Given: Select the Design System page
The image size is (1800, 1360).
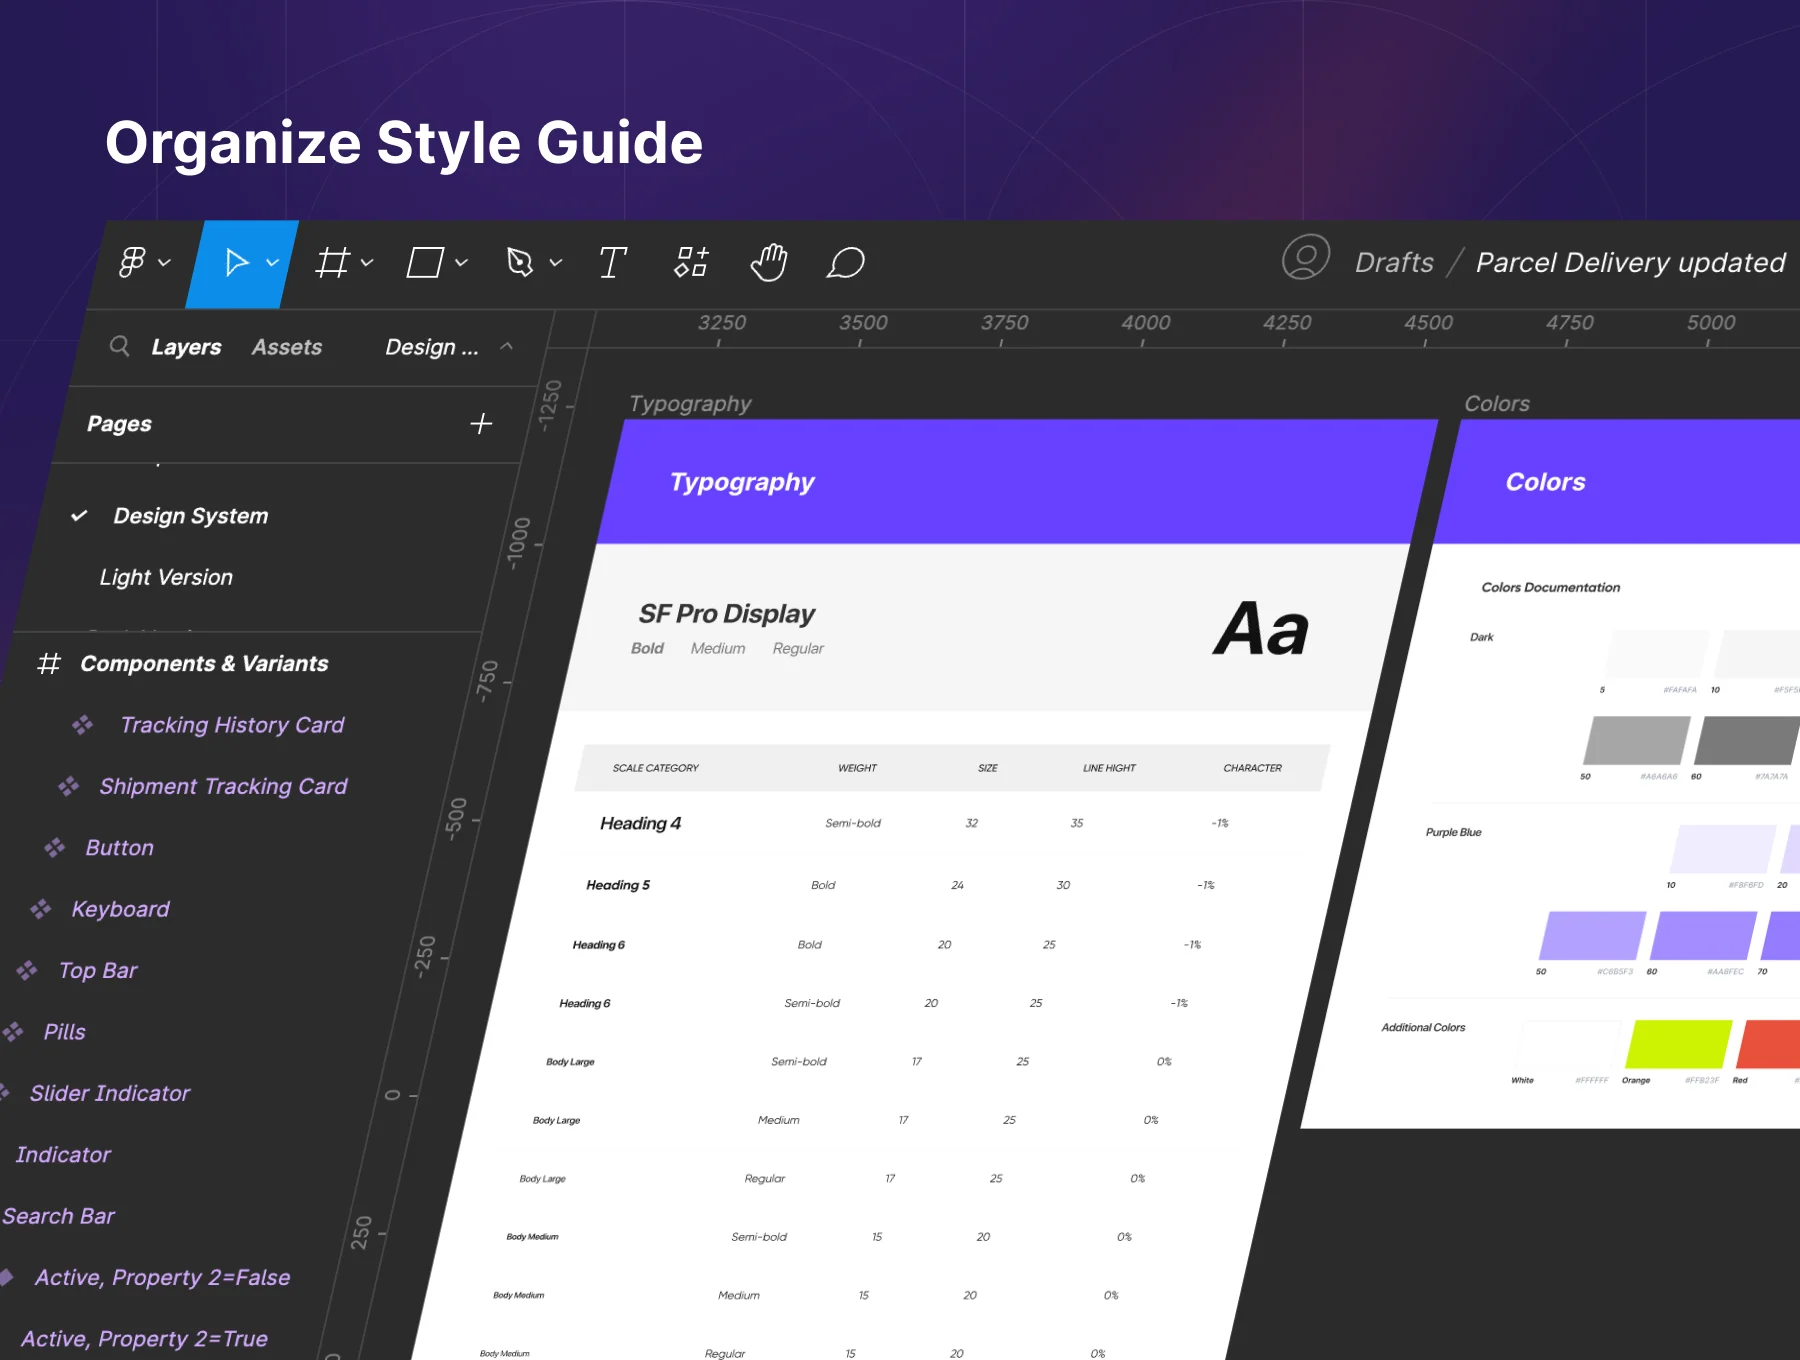Looking at the screenshot, I should [190, 516].
